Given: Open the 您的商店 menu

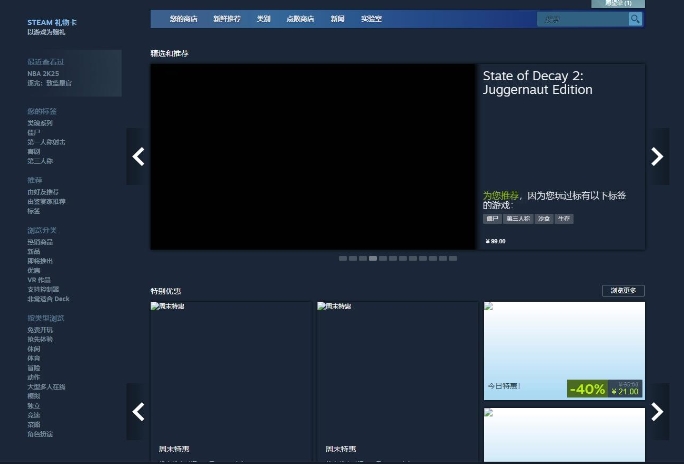Looking at the screenshot, I should [184, 19].
